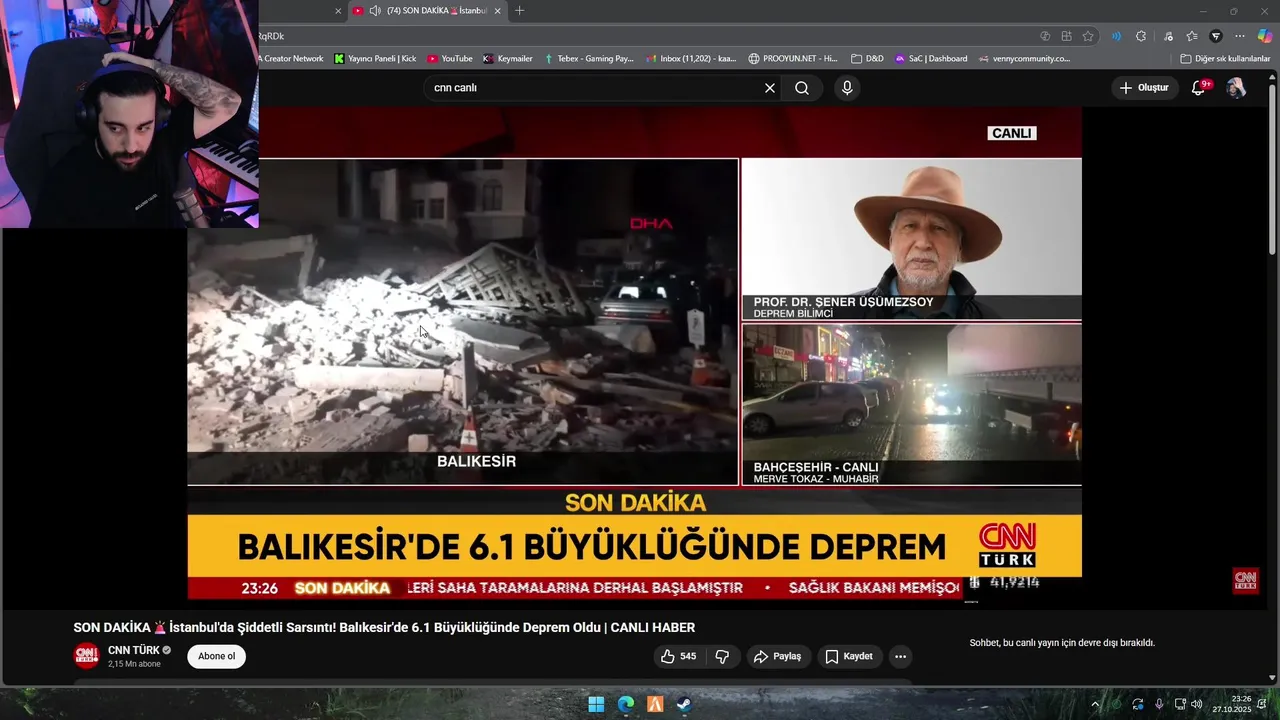This screenshot has width=1280, height=720.
Task: Click the Kaydet save button
Action: point(848,657)
